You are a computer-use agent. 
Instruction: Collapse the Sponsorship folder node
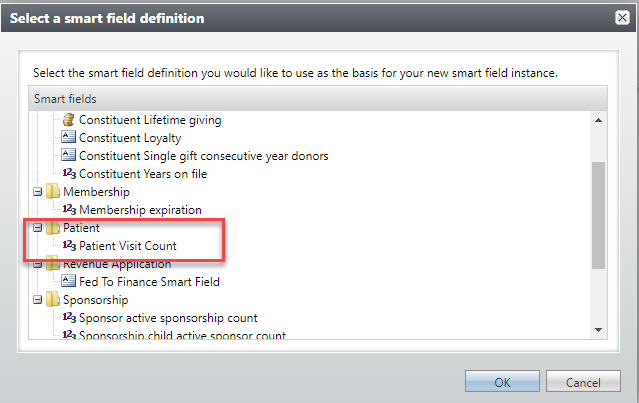(38, 300)
